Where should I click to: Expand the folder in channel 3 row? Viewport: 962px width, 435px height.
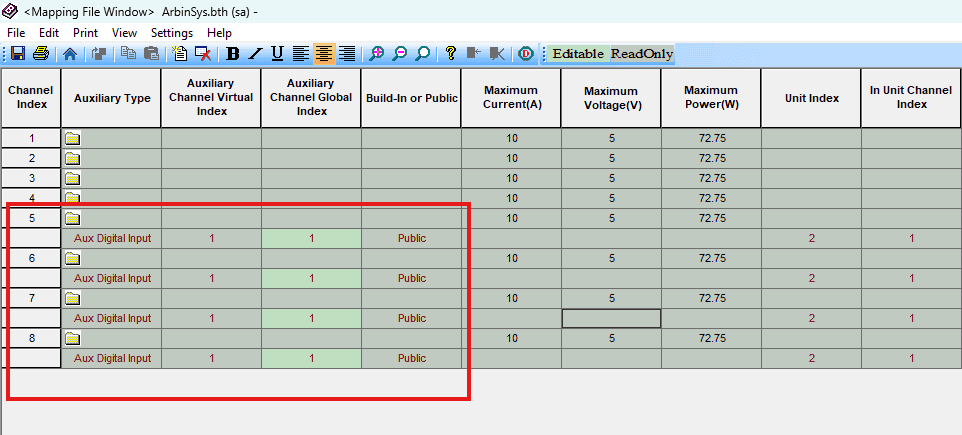(73, 179)
